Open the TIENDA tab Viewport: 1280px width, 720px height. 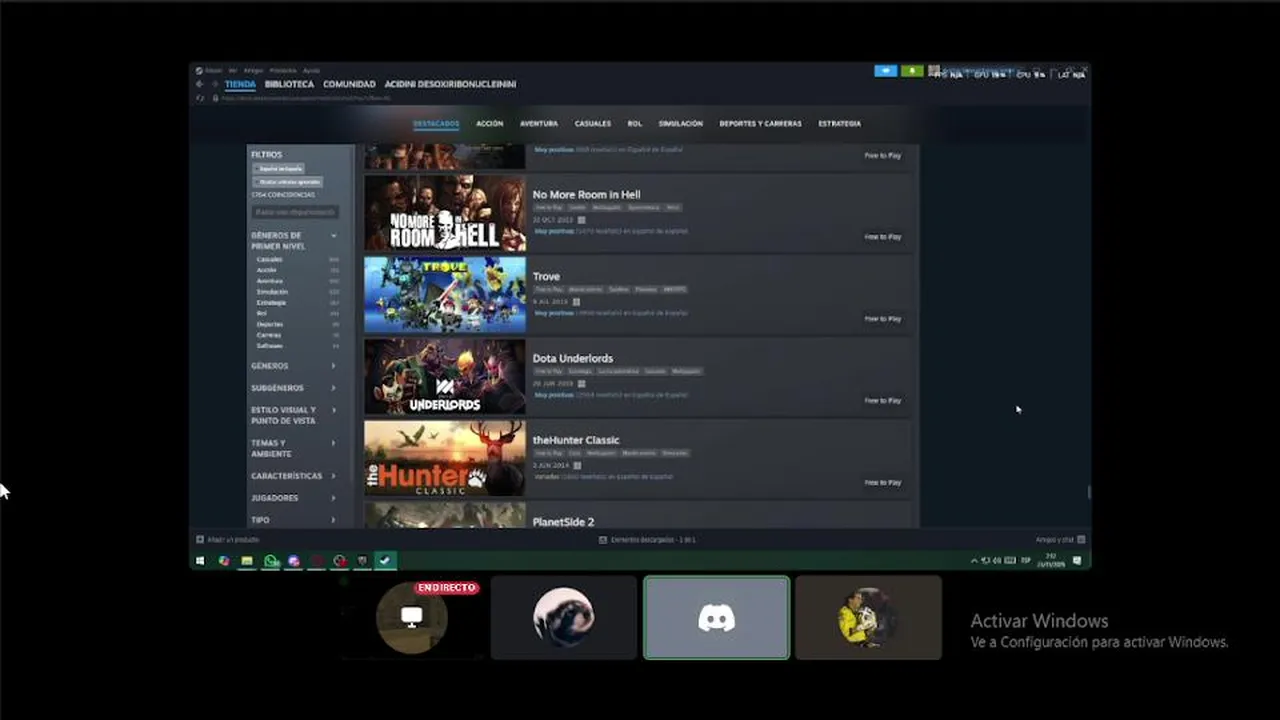tap(240, 85)
